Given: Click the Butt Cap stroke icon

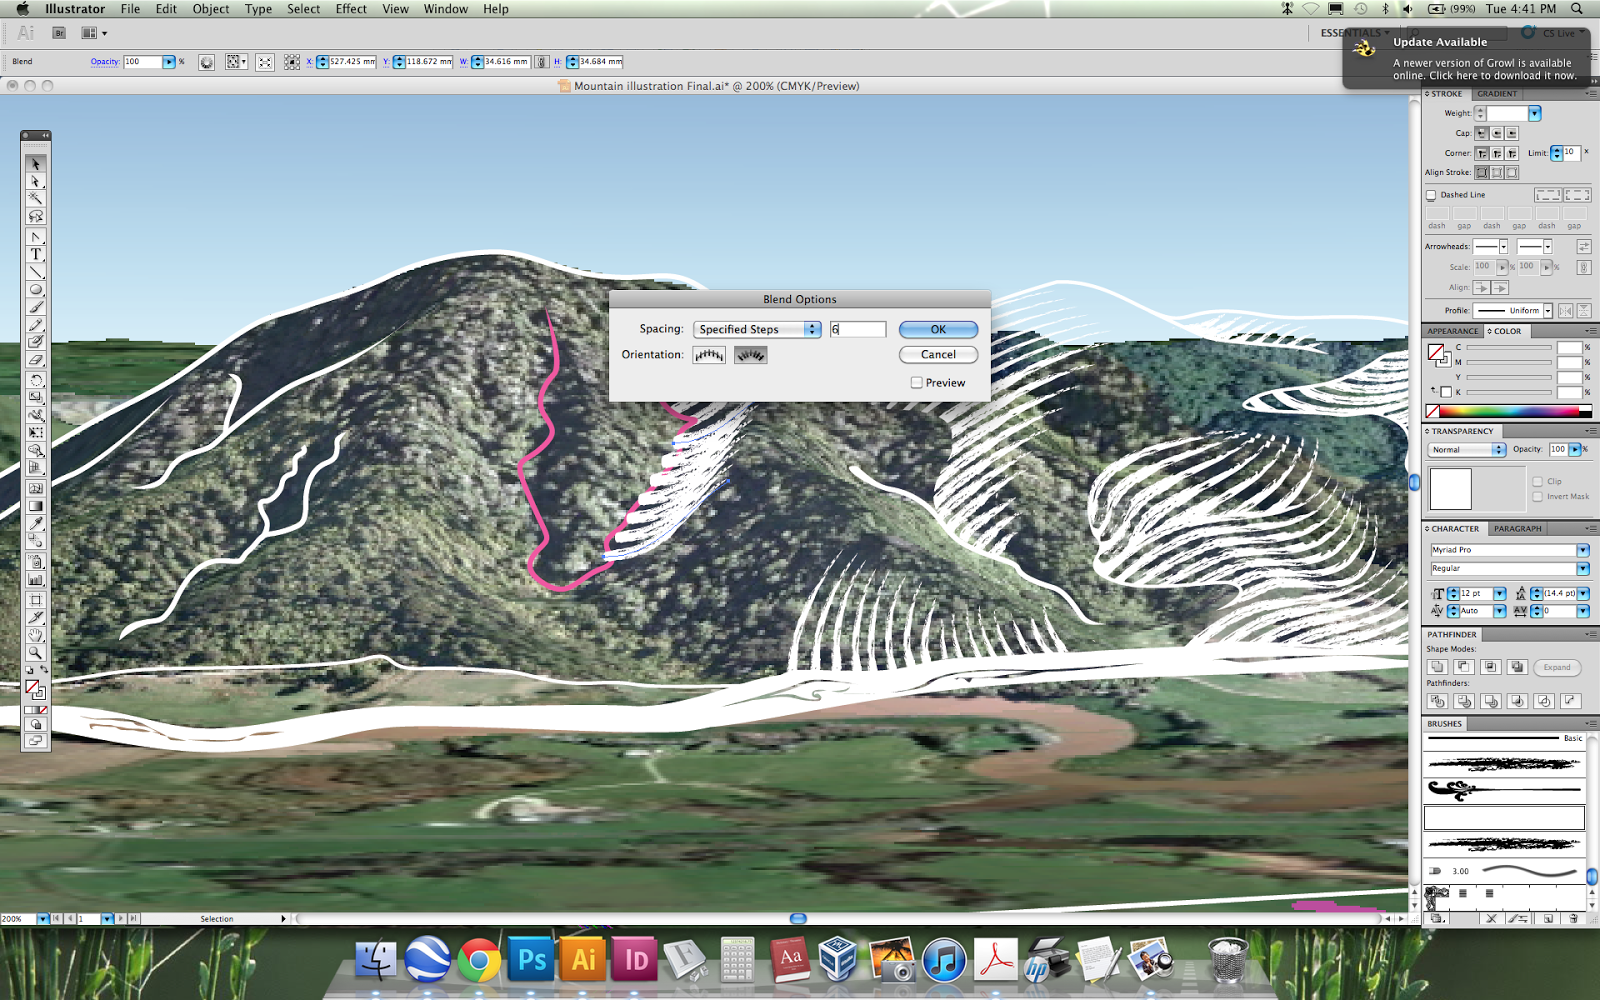Looking at the screenshot, I should pyautogui.click(x=1482, y=133).
